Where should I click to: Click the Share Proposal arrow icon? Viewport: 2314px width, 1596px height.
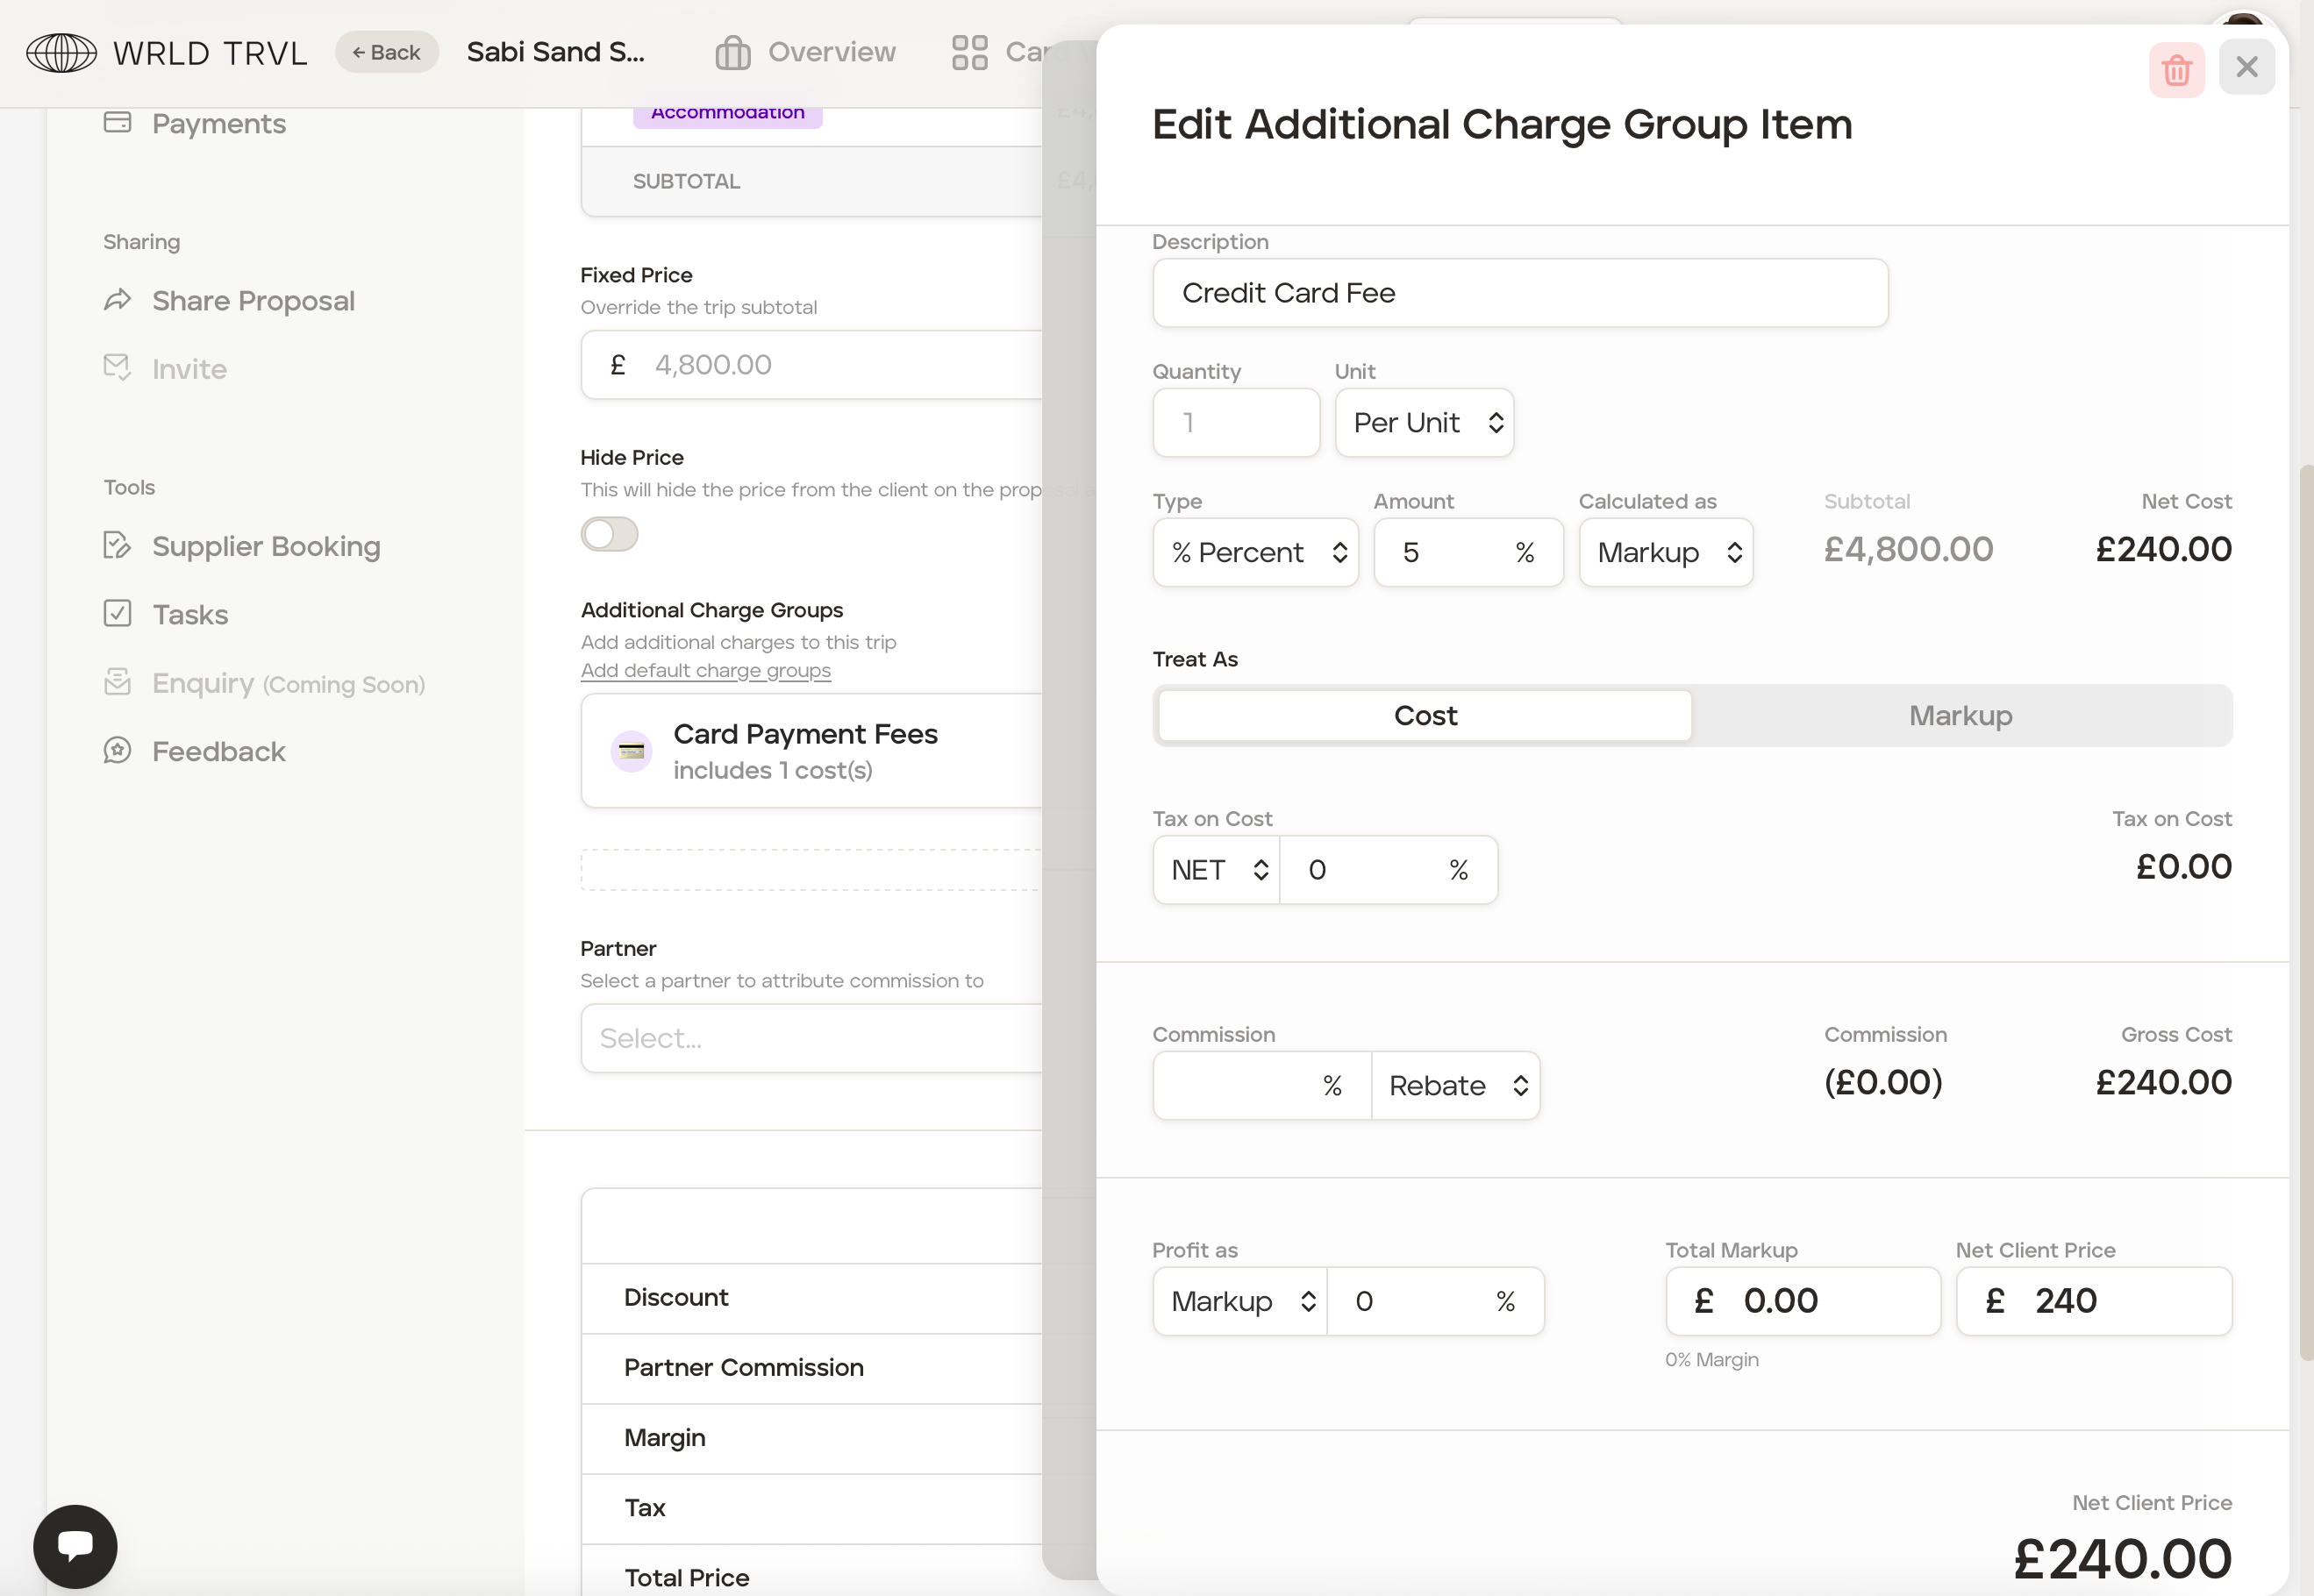[x=118, y=300]
